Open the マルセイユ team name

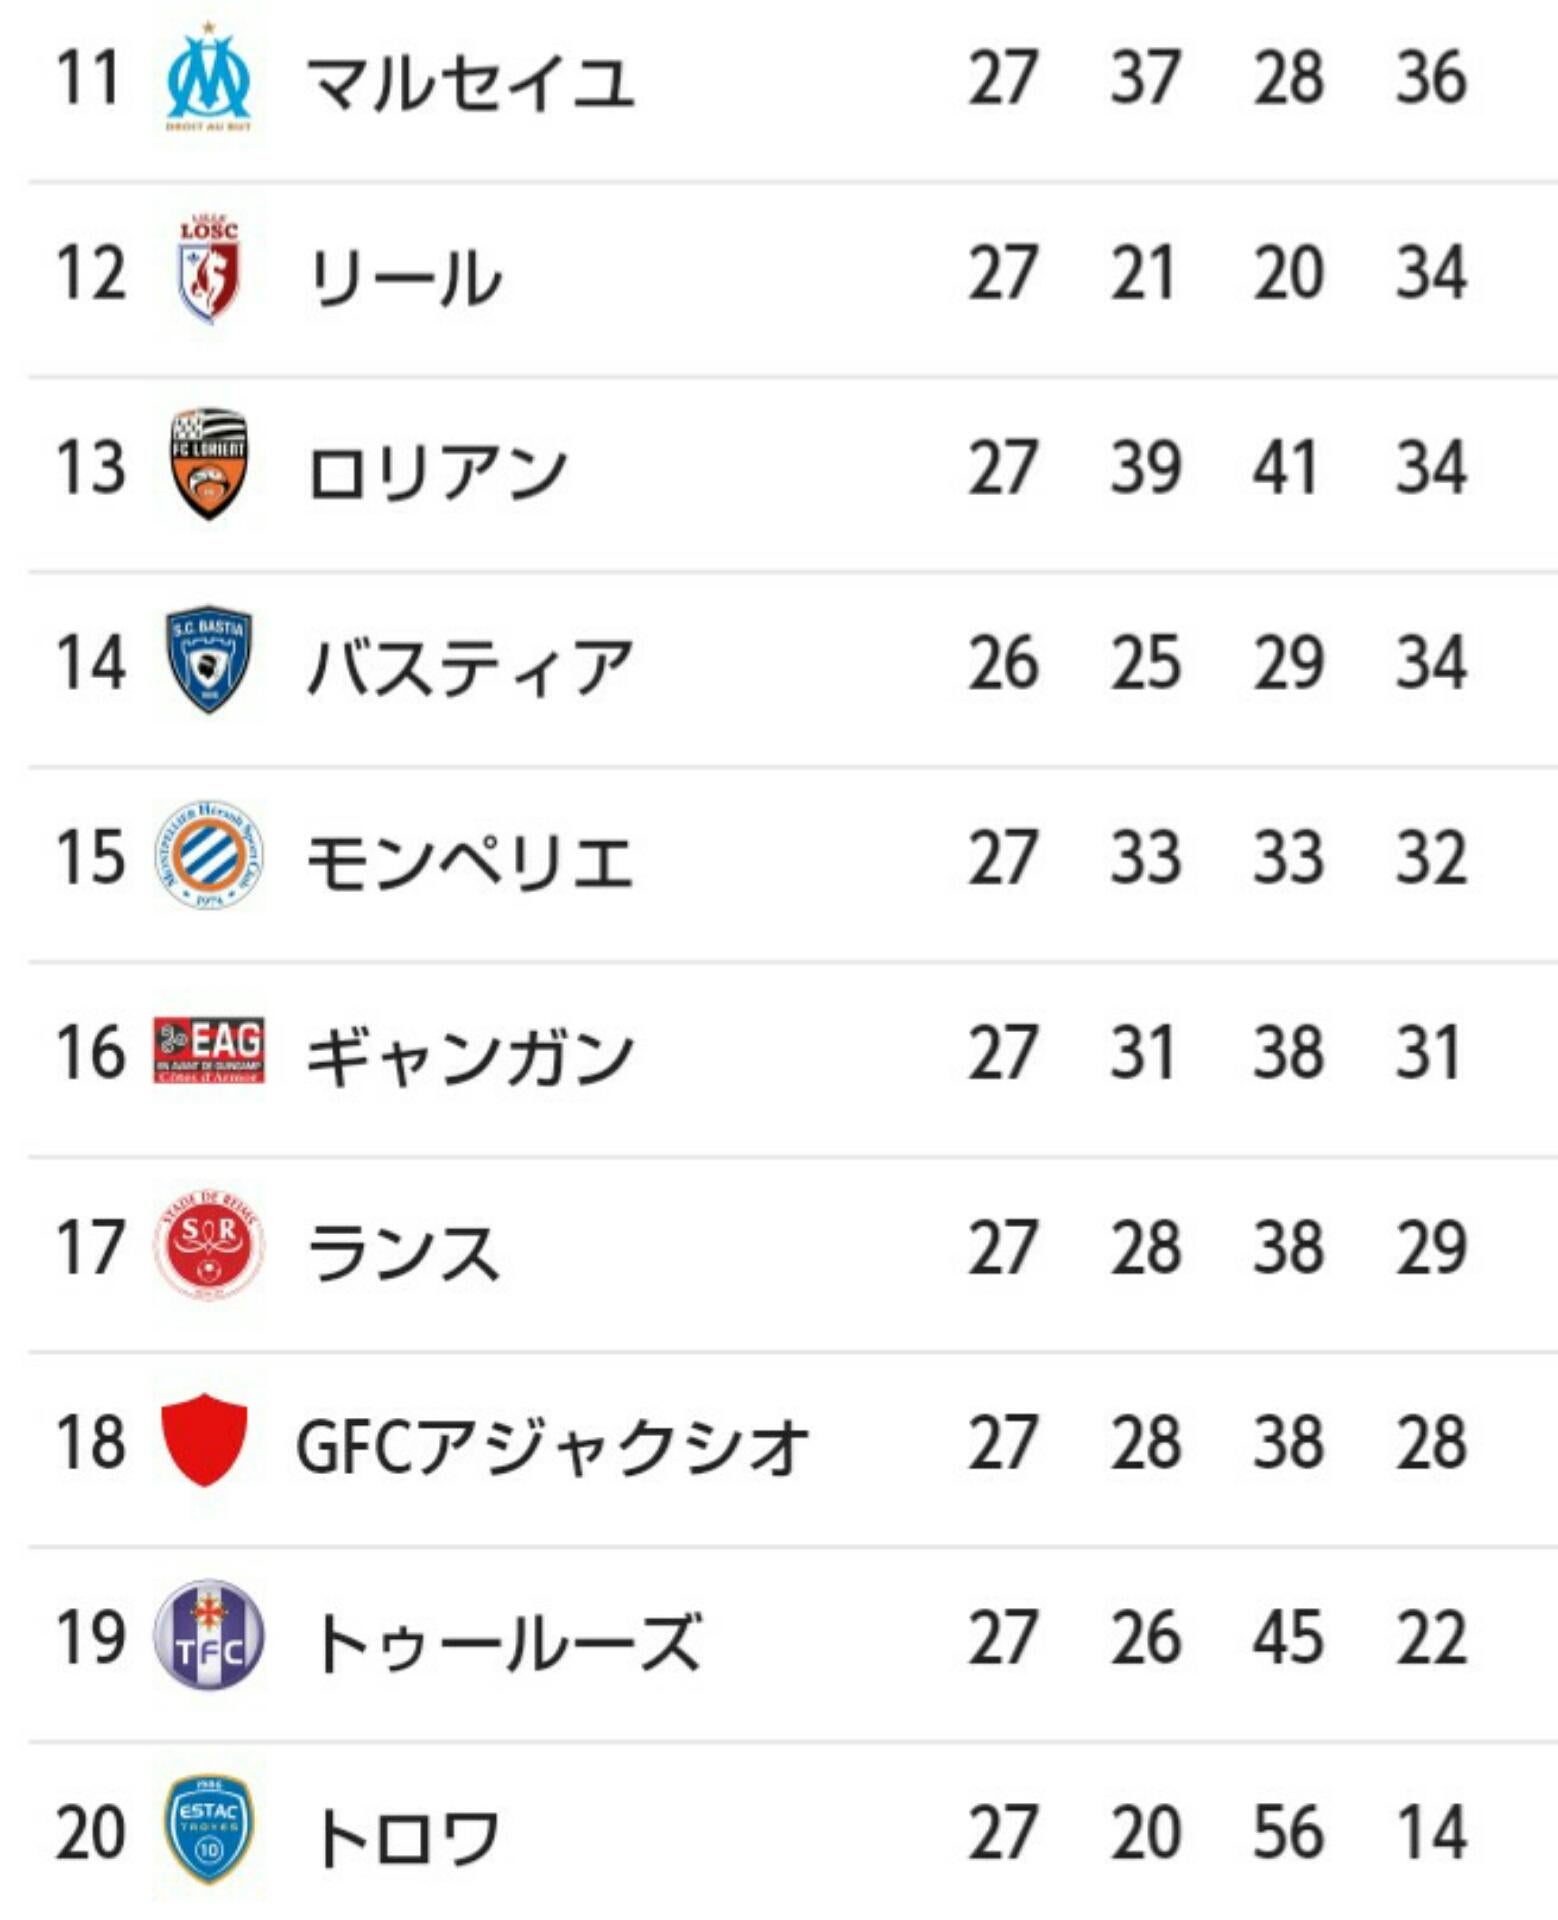click(x=470, y=82)
